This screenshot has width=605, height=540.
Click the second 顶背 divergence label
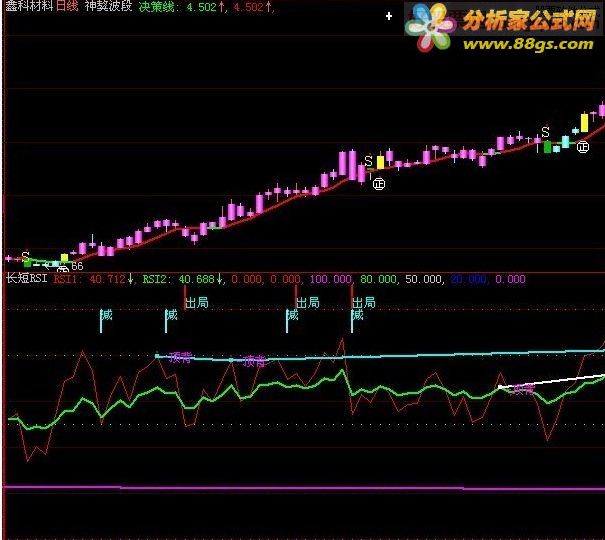click(x=255, y=361)
